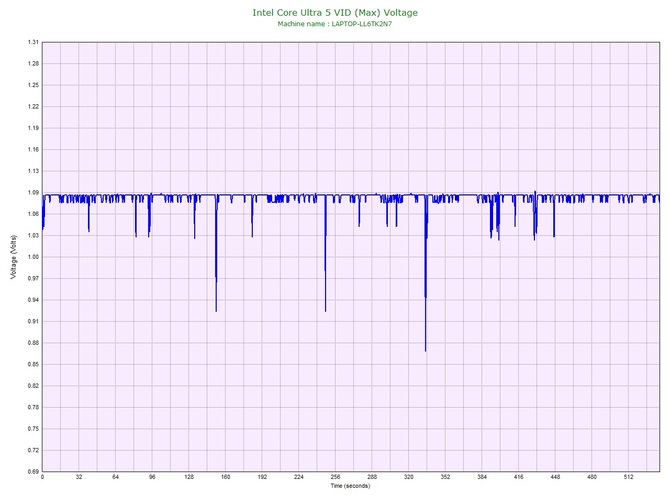The width and height of the screenshot is (670, 503).
Task: Click the 0 tick on the time axis
Action: (42, 478)
